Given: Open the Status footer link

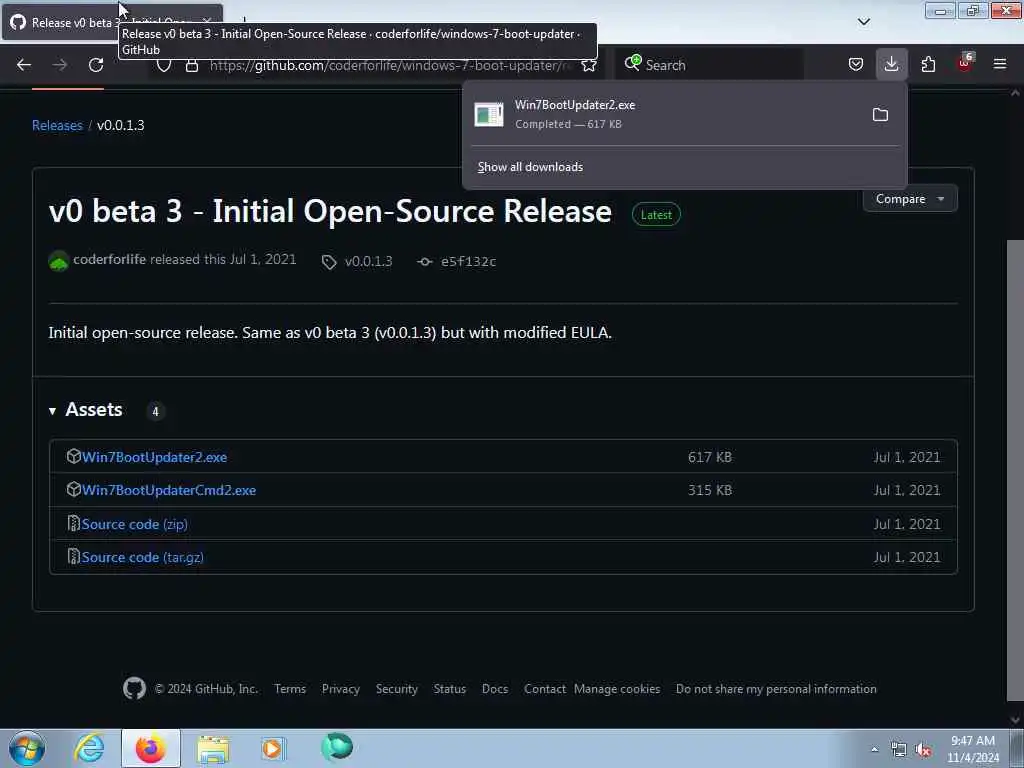Looking at the screenshot, I should click(x=450, y=689).
